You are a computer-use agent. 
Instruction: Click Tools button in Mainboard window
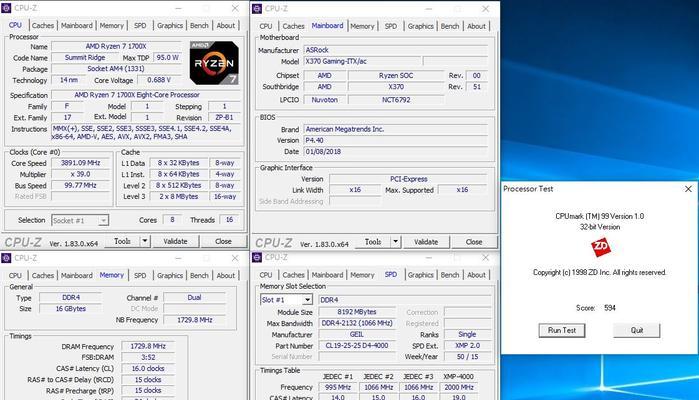(x=373, y=242)
